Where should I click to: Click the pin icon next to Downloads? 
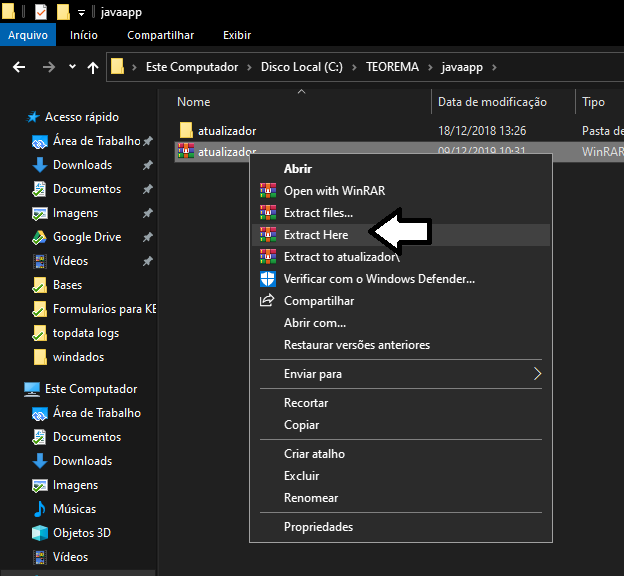pos(148,165)
